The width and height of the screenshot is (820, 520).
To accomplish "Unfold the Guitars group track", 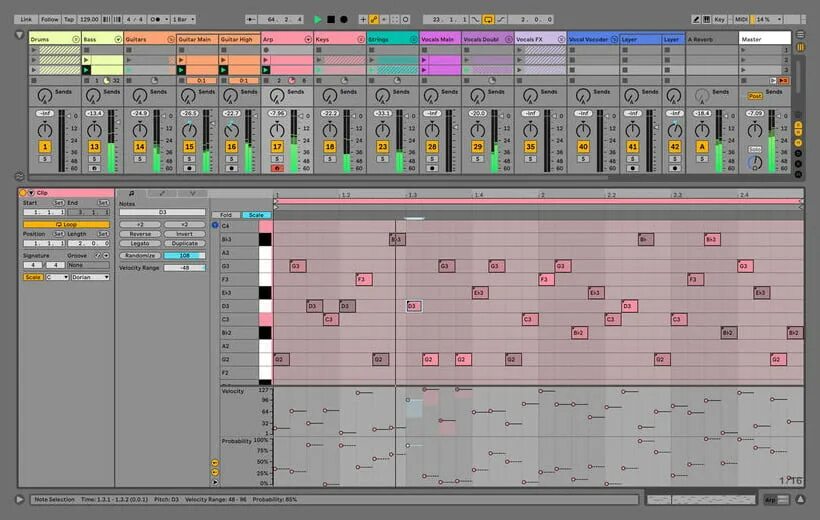I will coord(170,39).
